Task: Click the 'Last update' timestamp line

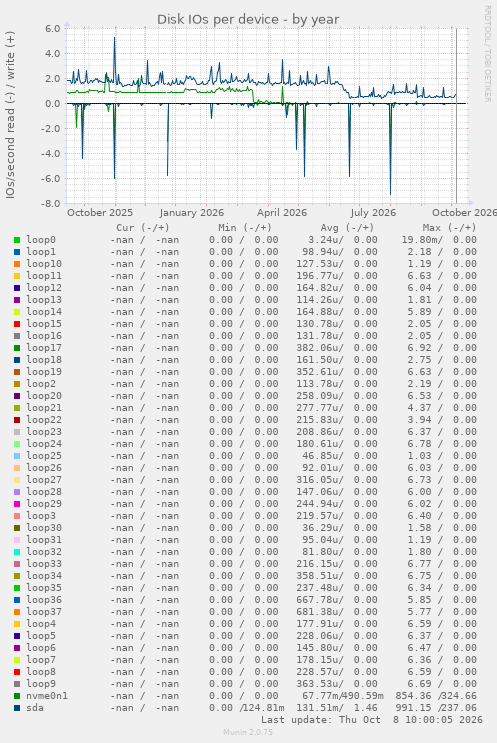Action: point(372,720)
